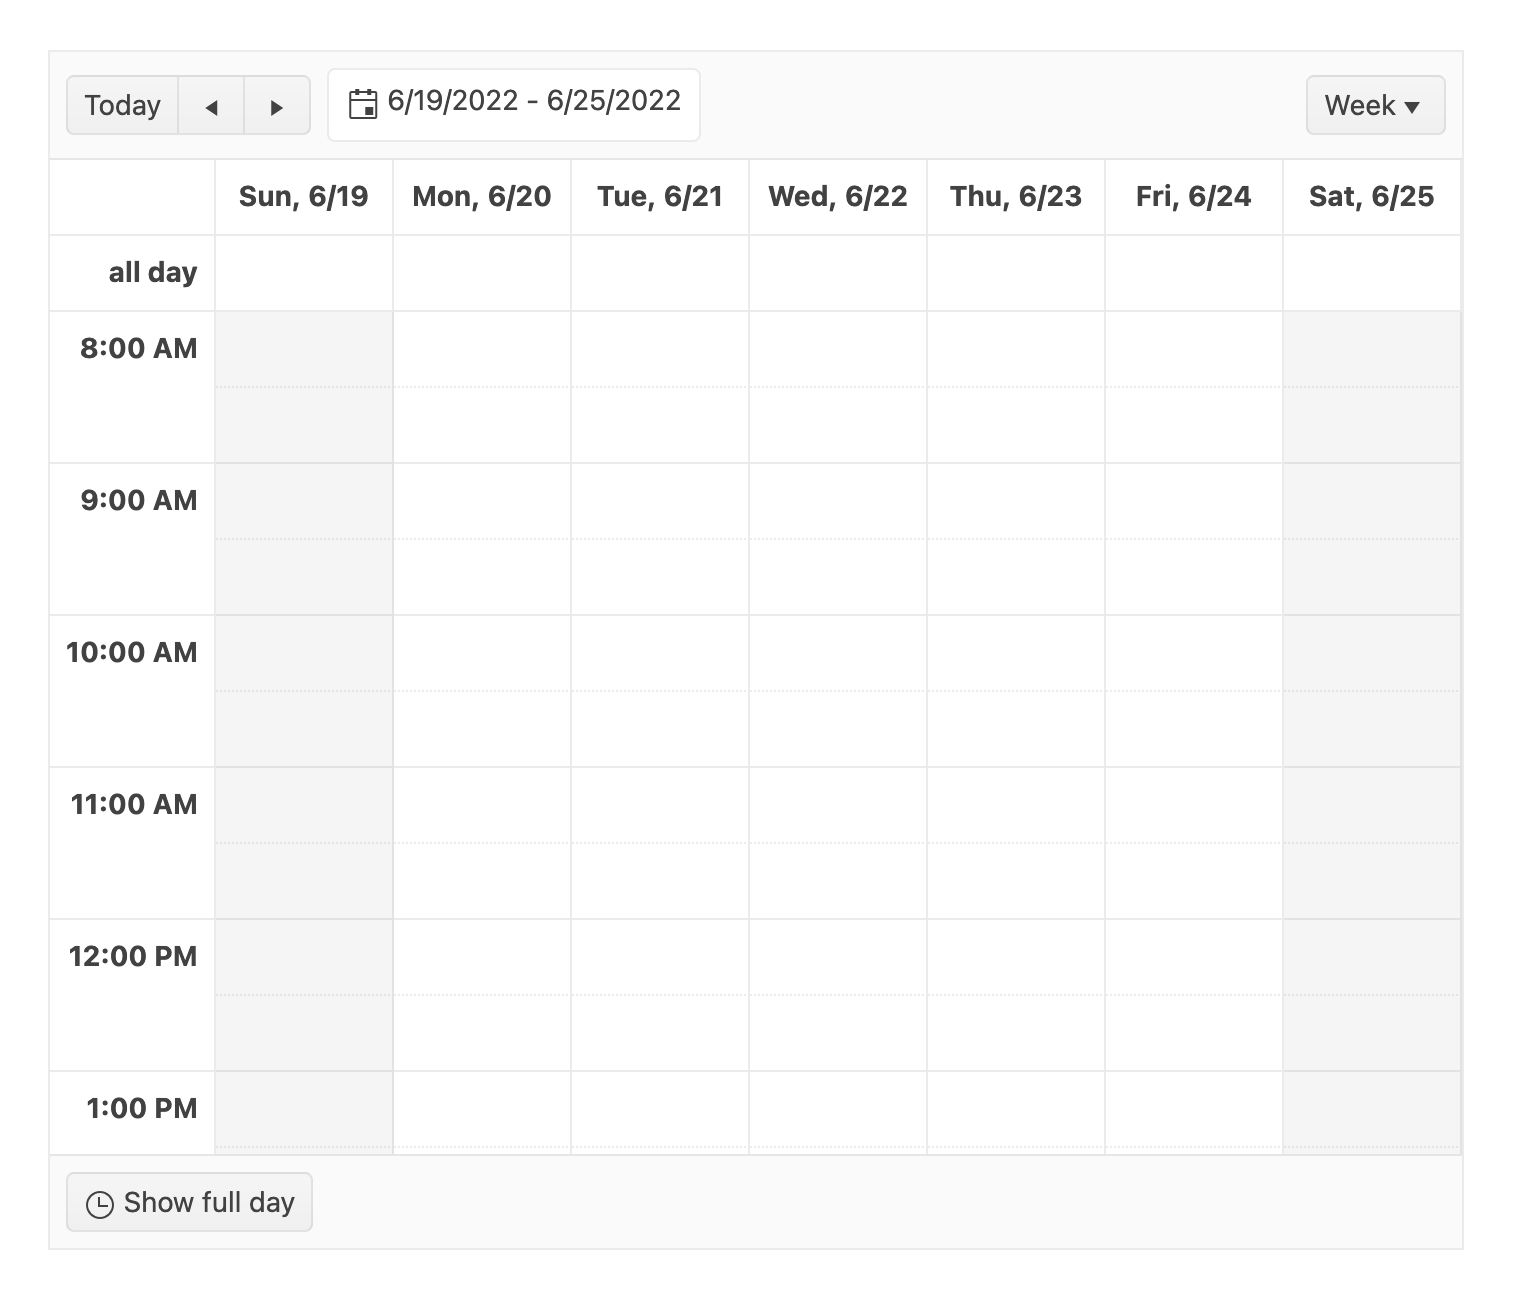The image size is (1514, 1312).
Task: Select the Mon, 6/20 column header
Action: (x=482, y=197)
